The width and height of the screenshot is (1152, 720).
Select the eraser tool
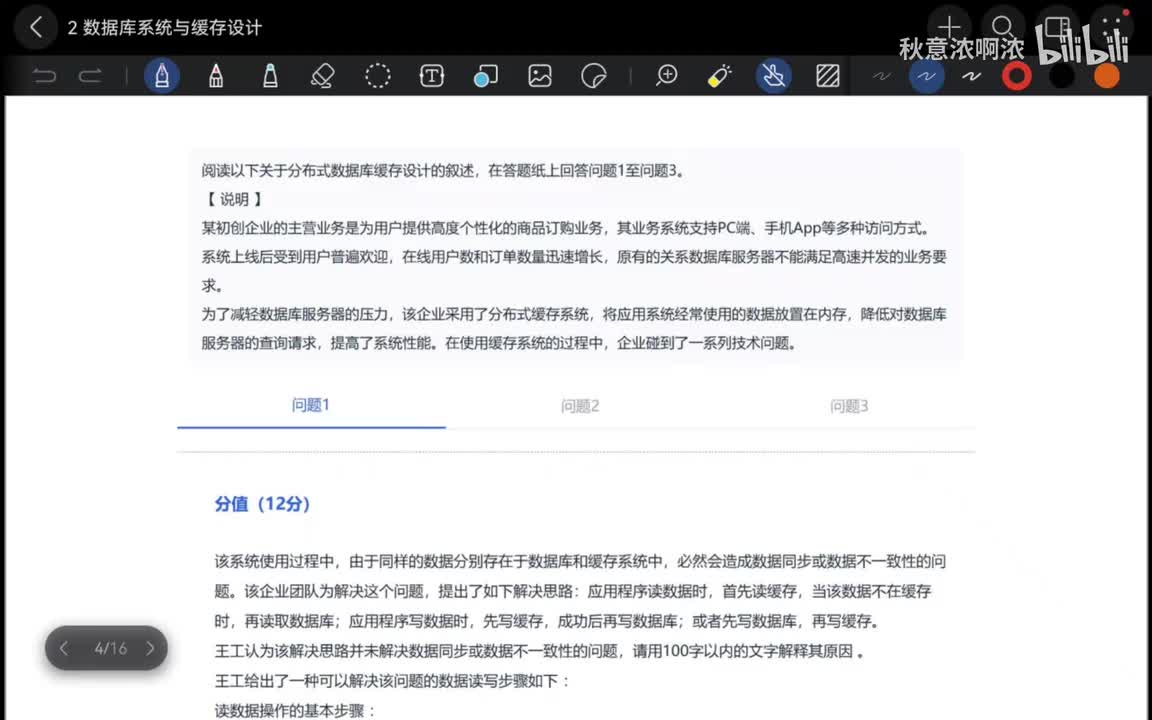323,76
